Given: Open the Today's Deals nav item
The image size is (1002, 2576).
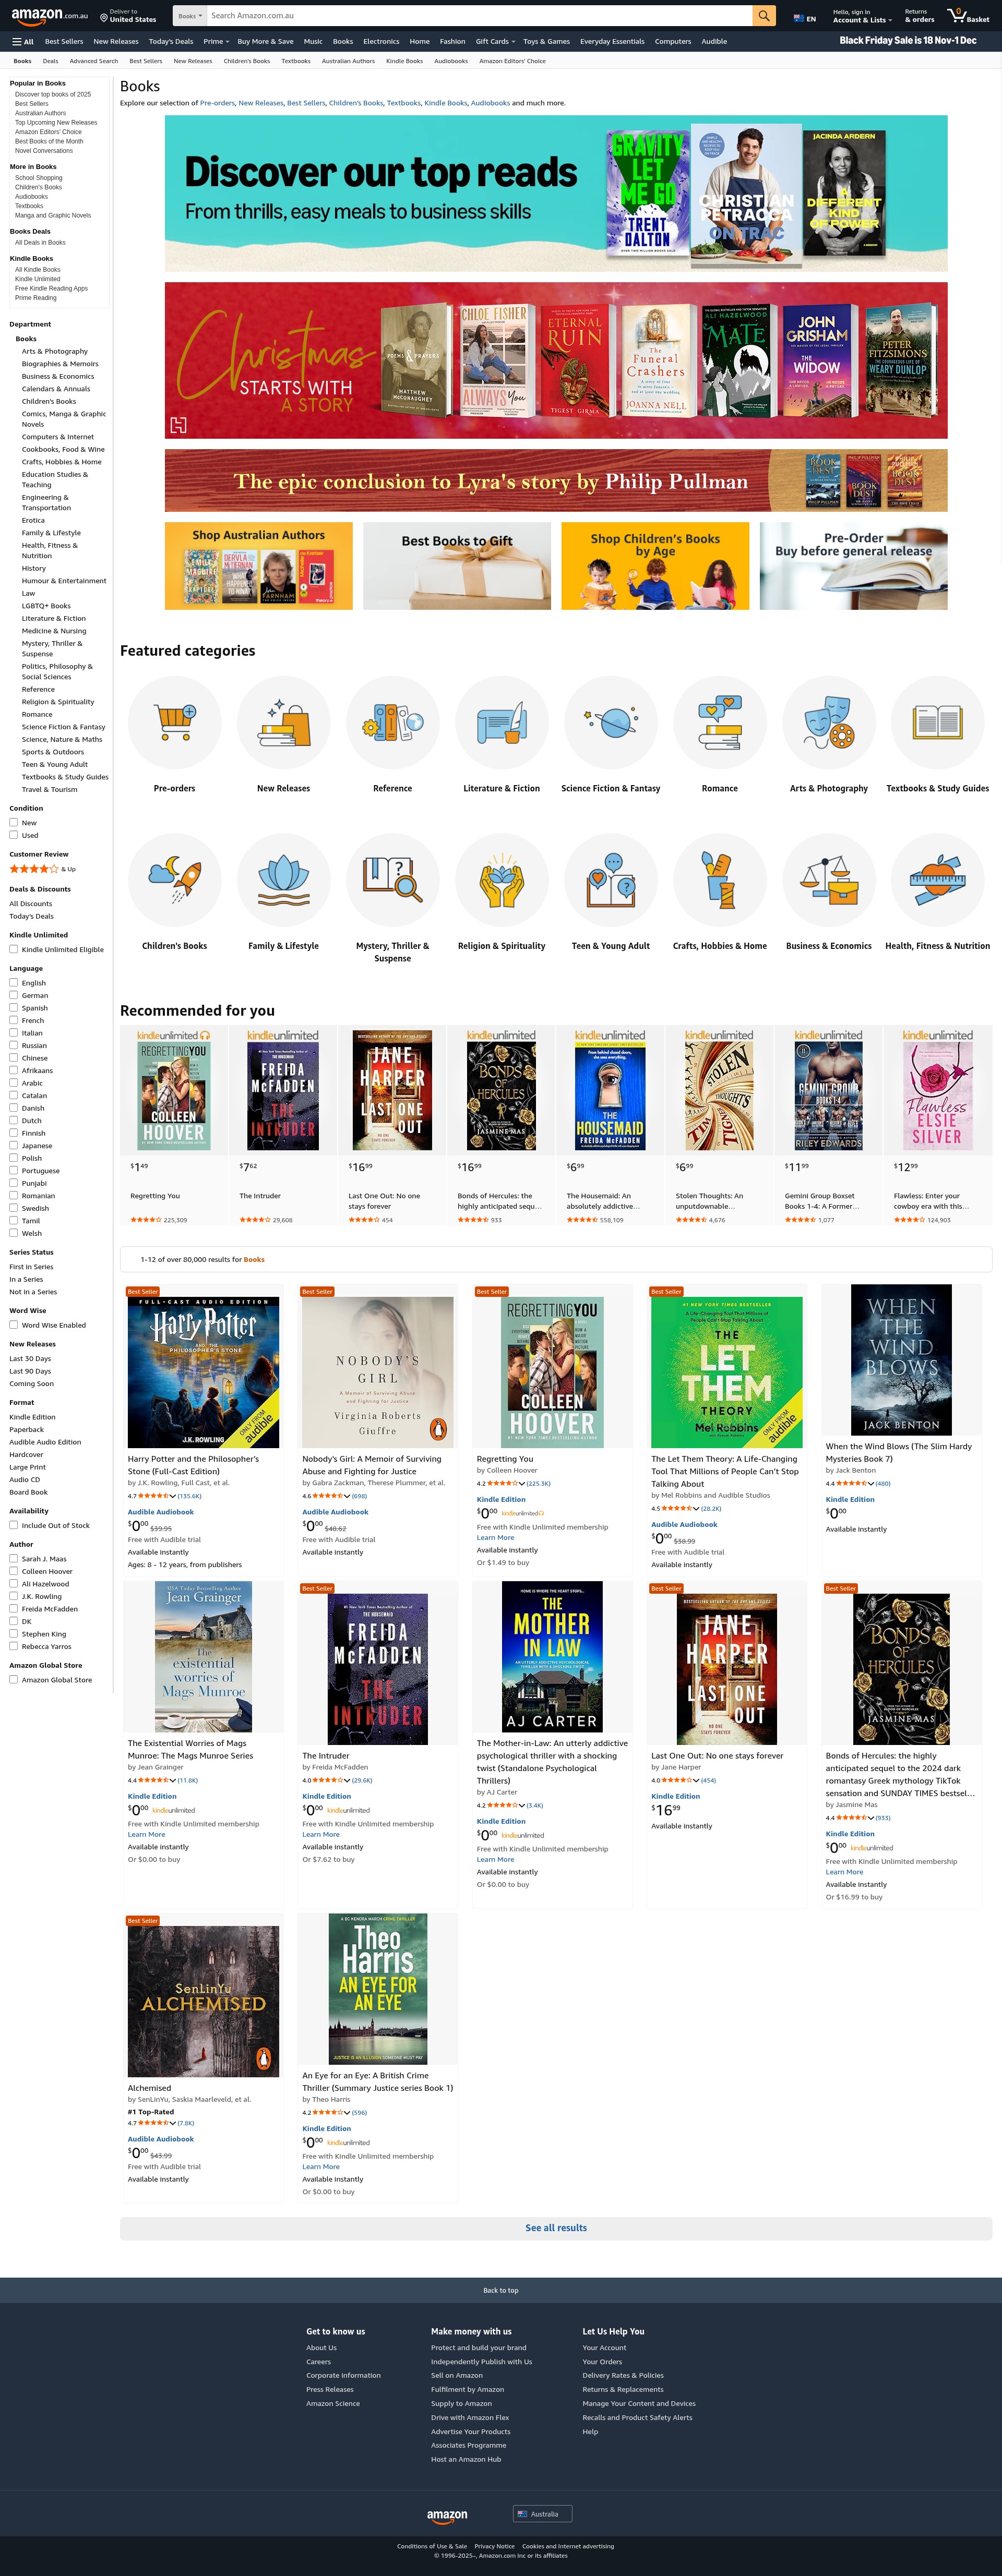Looking at the screenshot, I should click(171, 42).
